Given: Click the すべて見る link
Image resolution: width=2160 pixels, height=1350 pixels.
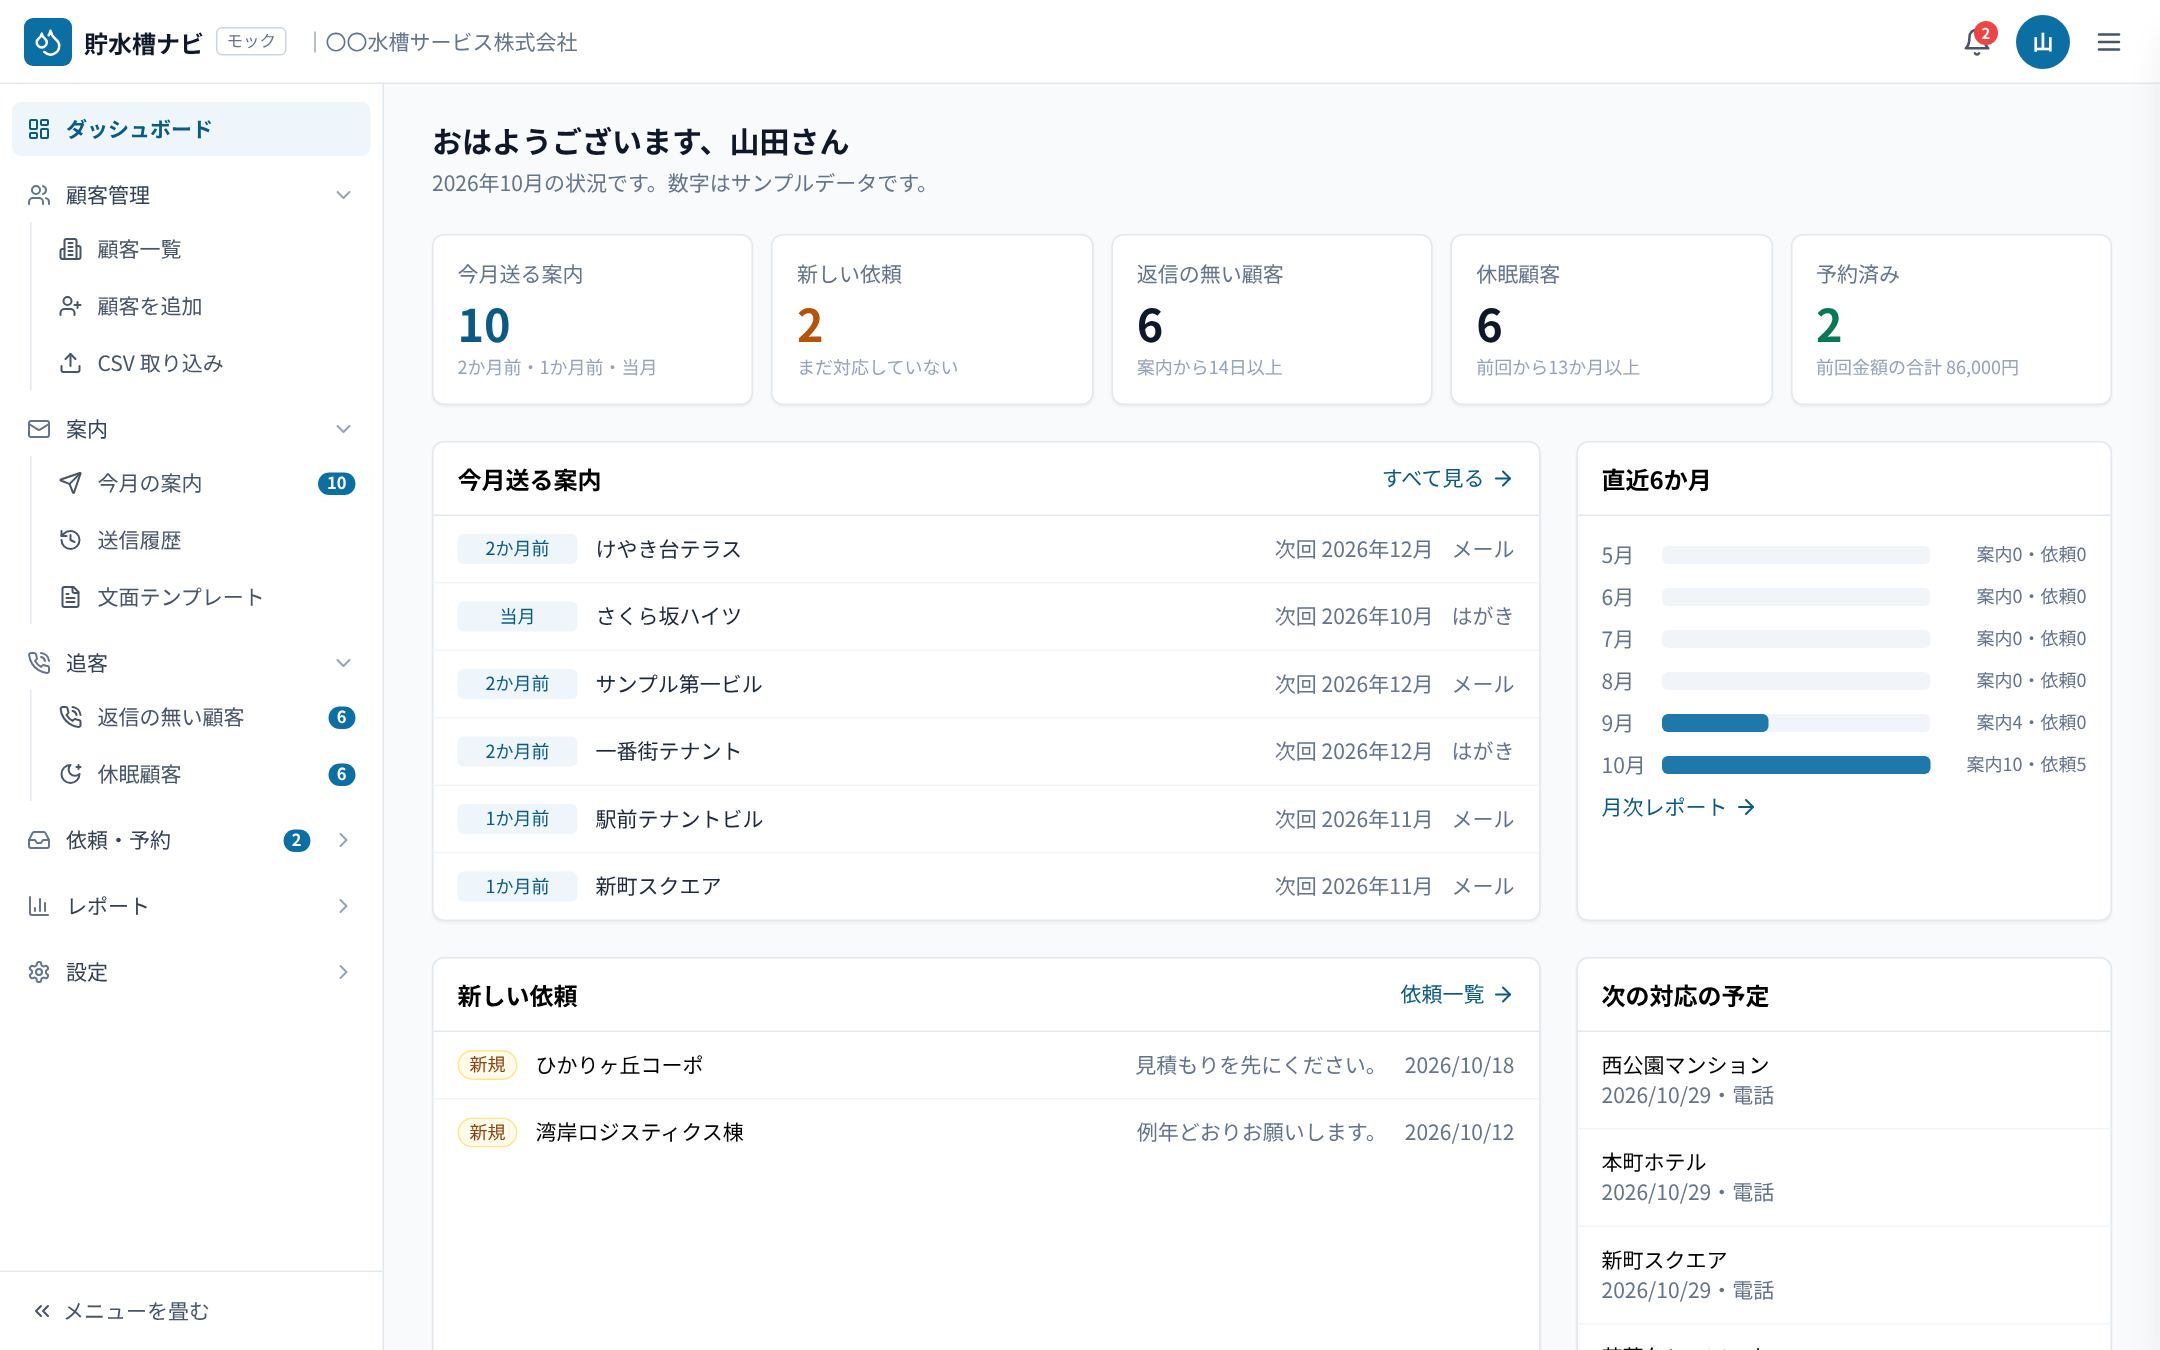Looking at the screenshot, I should click(x=1448, y=479).
